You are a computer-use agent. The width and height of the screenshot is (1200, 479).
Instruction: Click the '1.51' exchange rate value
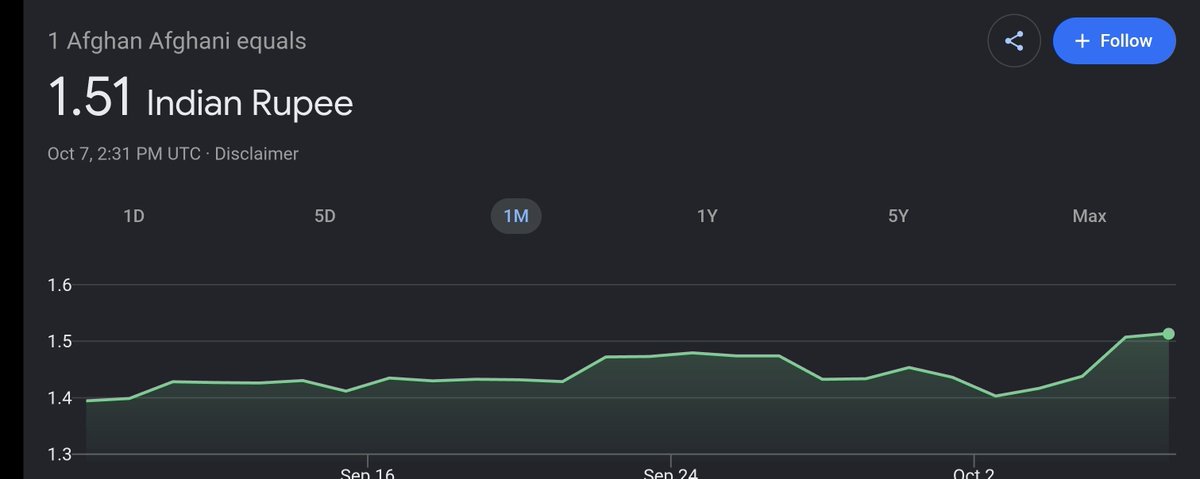coord(90,98)
